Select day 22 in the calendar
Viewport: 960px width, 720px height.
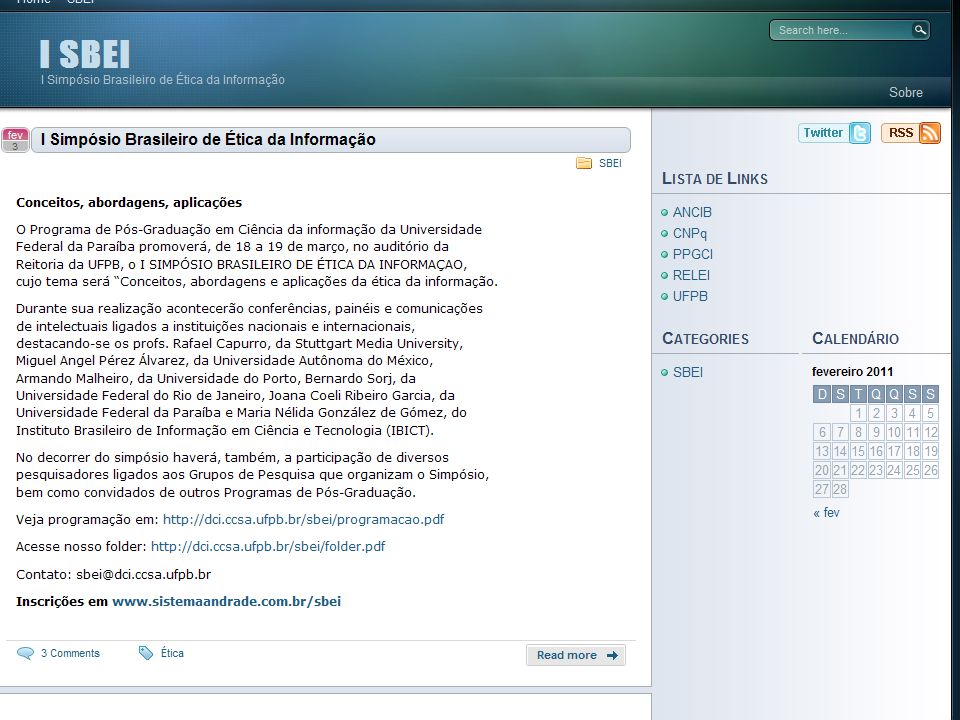(x=858, y=470)
